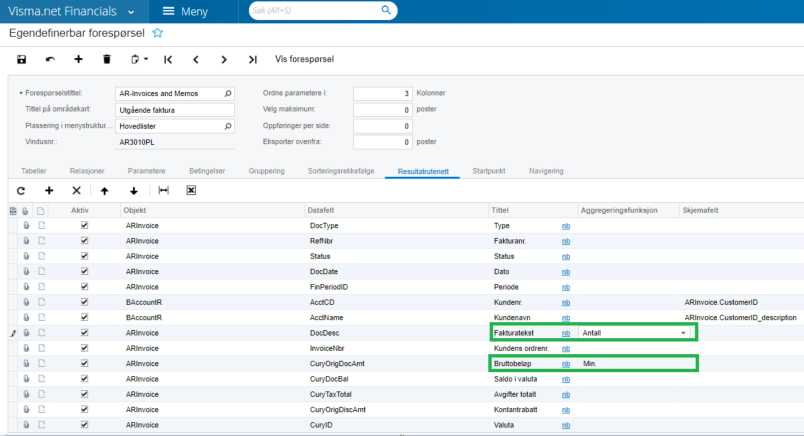Open the Meny button
The height and width of the screenshot is (436, 804).
pyautogui.click(x=184, y=11)
